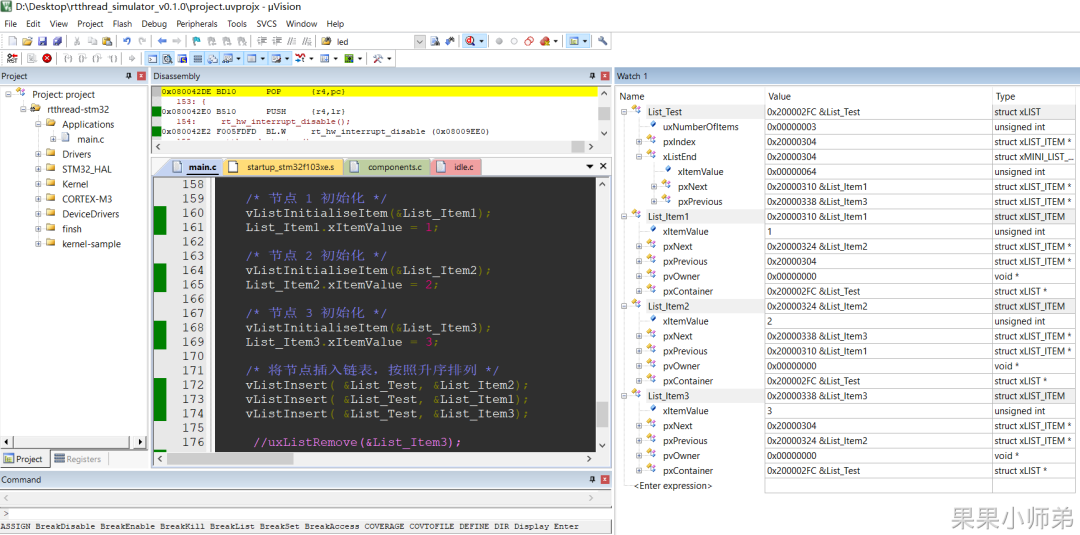The height and width of the screenshot is (535, 1080).
Task: Click the Reset CPU (RST) toolbar icon
Action: (x=12, y=59)
